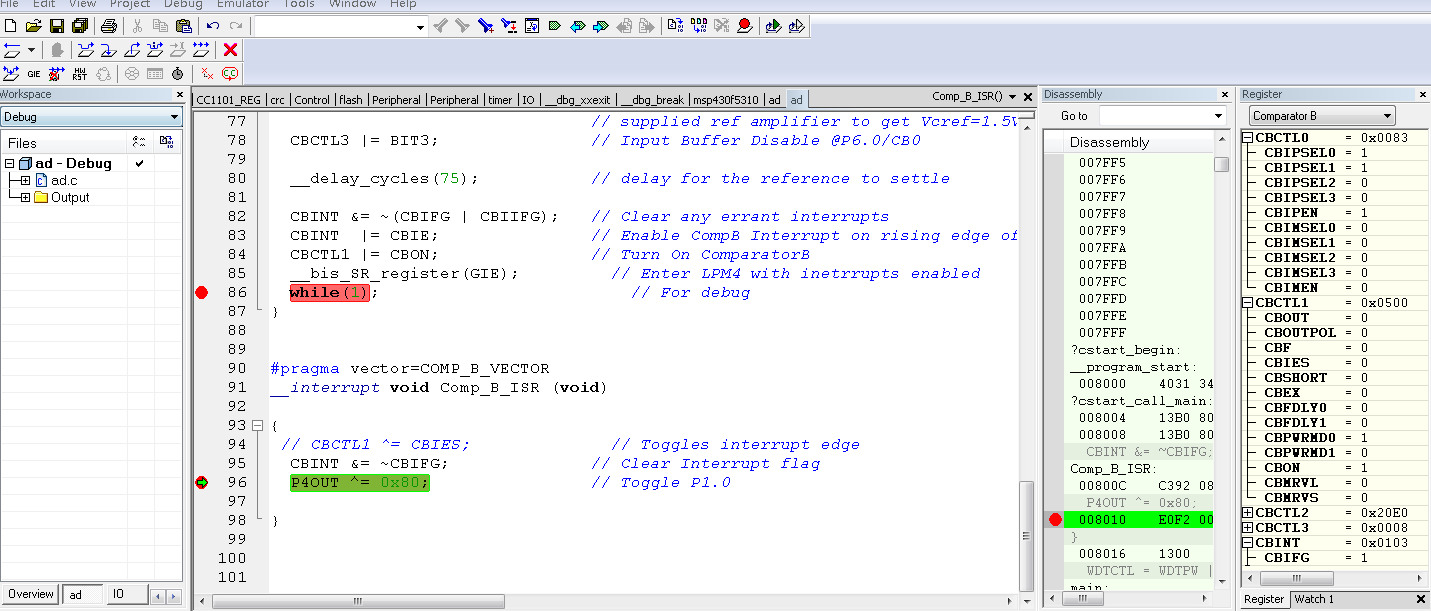The image size is (1431, 611).
Task: Click the Compile file icon
Action: pyautogui.click(x=675, y=26)
